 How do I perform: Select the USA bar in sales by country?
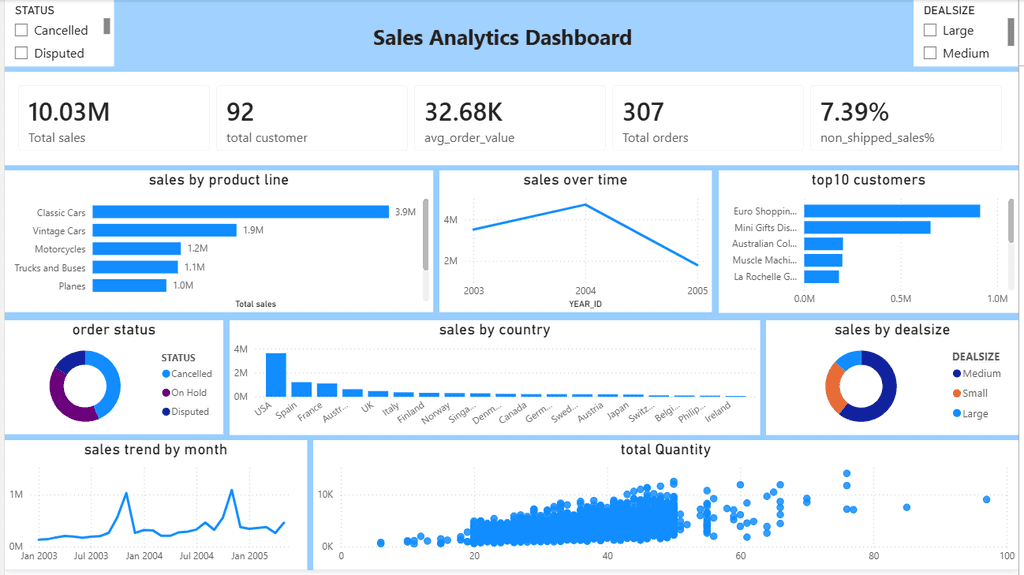point(276,375)
